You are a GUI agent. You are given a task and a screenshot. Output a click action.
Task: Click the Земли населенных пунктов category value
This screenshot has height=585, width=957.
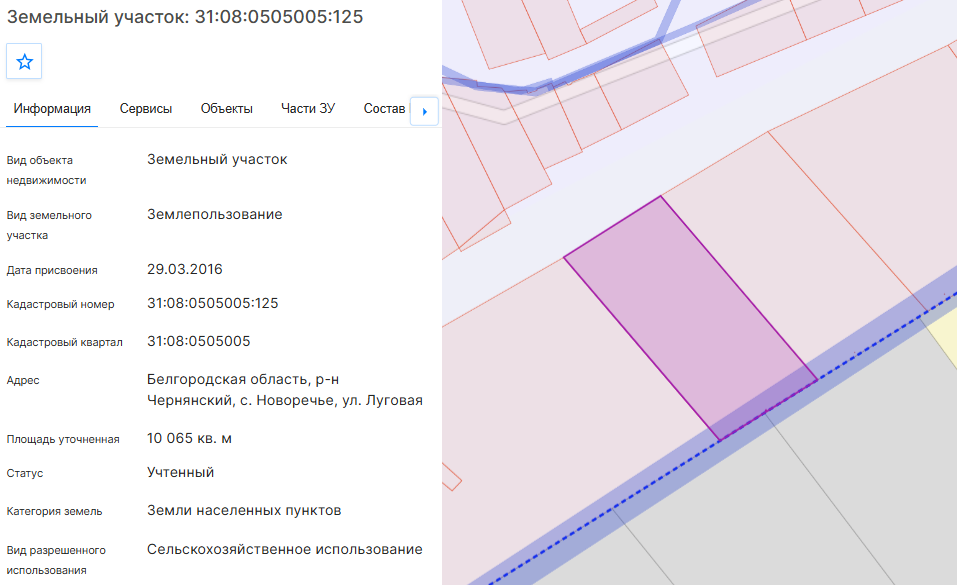244,510
